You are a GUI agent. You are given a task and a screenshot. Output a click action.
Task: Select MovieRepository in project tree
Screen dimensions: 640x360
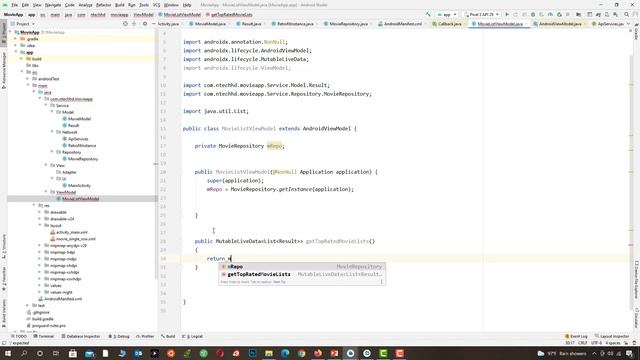80,159
